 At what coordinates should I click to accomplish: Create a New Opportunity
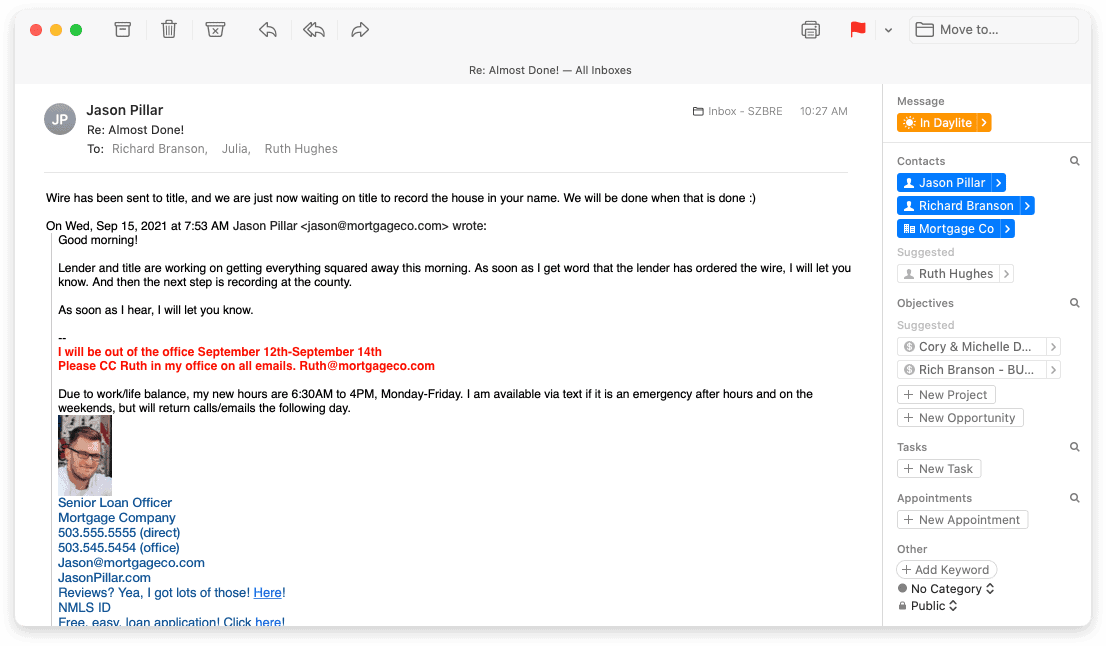(x=960, y=418)
